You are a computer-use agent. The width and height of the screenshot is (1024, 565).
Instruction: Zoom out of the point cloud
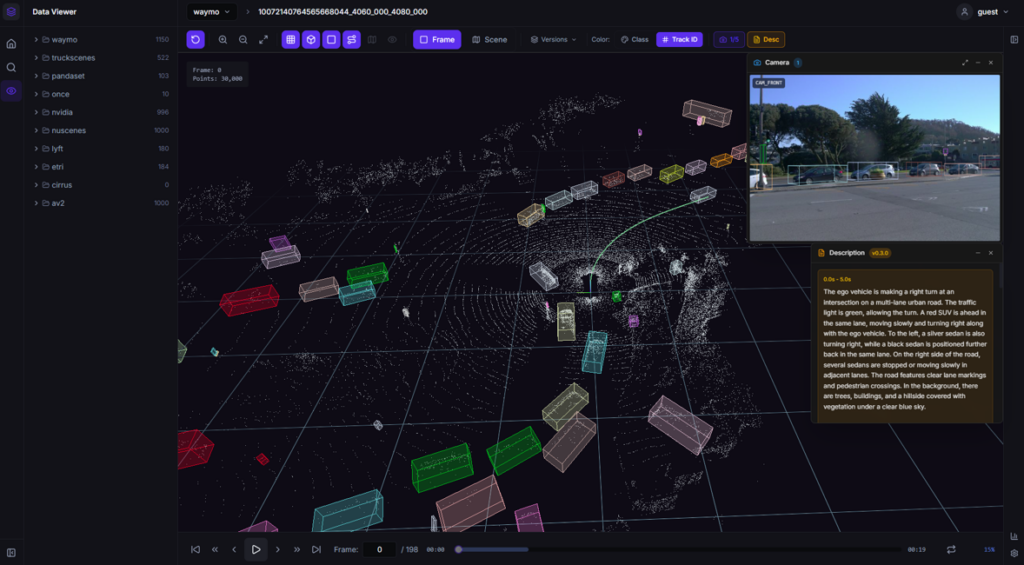coord(243,40)
